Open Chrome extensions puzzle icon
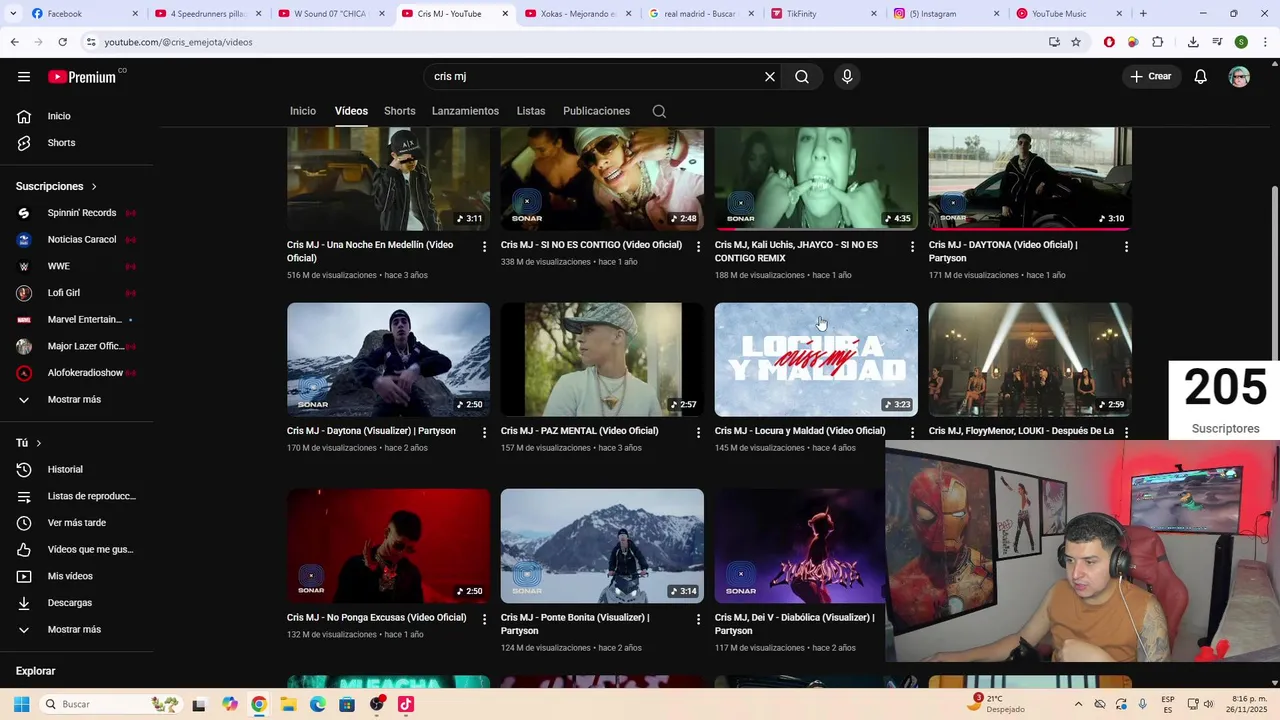The image size is (1280, 720). pyautogui.click(x=1158, y=42)
